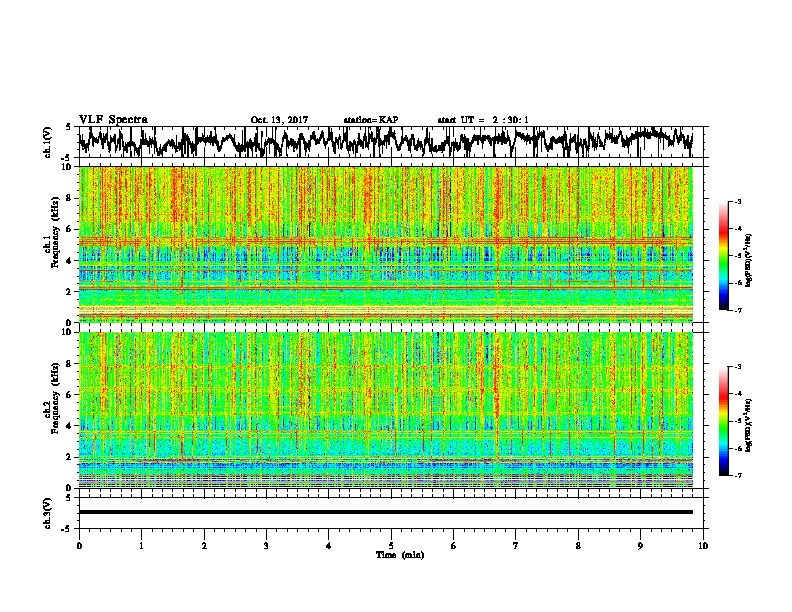Viewport: 792px width, 612px height.
Task: Click the "5" tick on the ch.3(V) axis
Action: 69,497
